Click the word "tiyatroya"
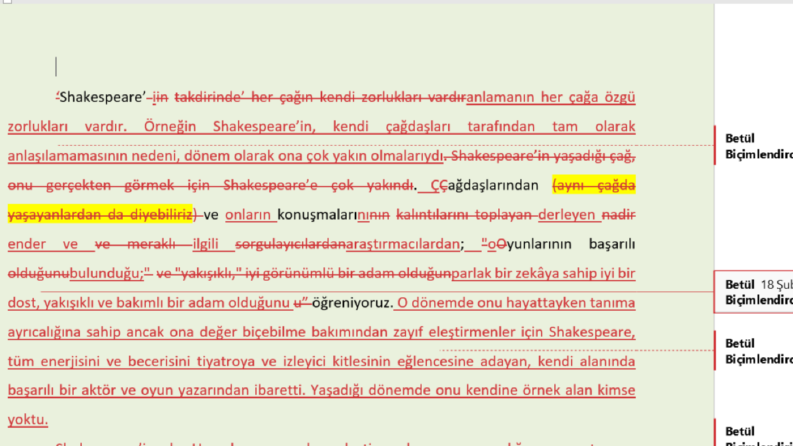This screenshot has width=793, height=446. click(x=227, y=362)
